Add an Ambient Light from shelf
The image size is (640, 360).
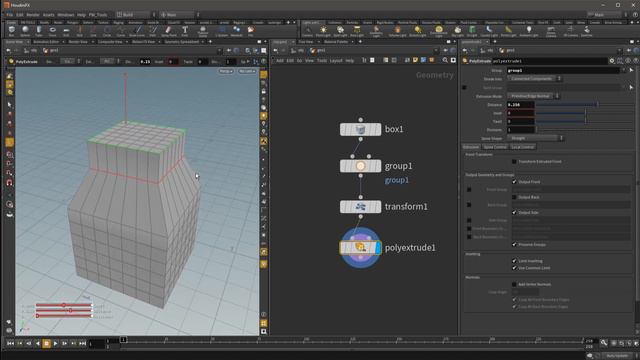[529, 31]
